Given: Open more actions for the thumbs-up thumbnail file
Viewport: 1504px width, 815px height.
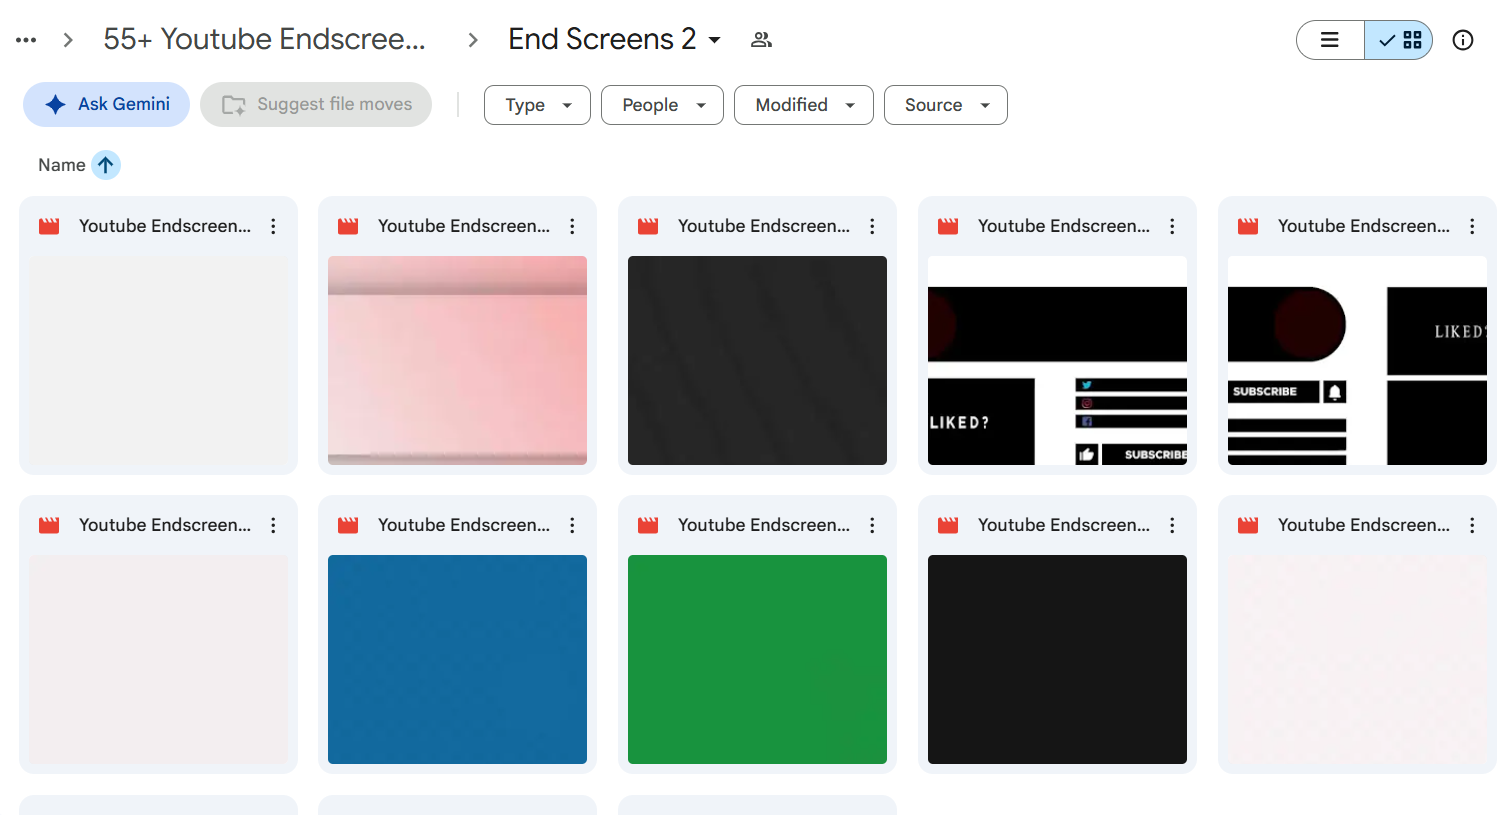Looking at the screenshot, I should [x=1172, y=226].
